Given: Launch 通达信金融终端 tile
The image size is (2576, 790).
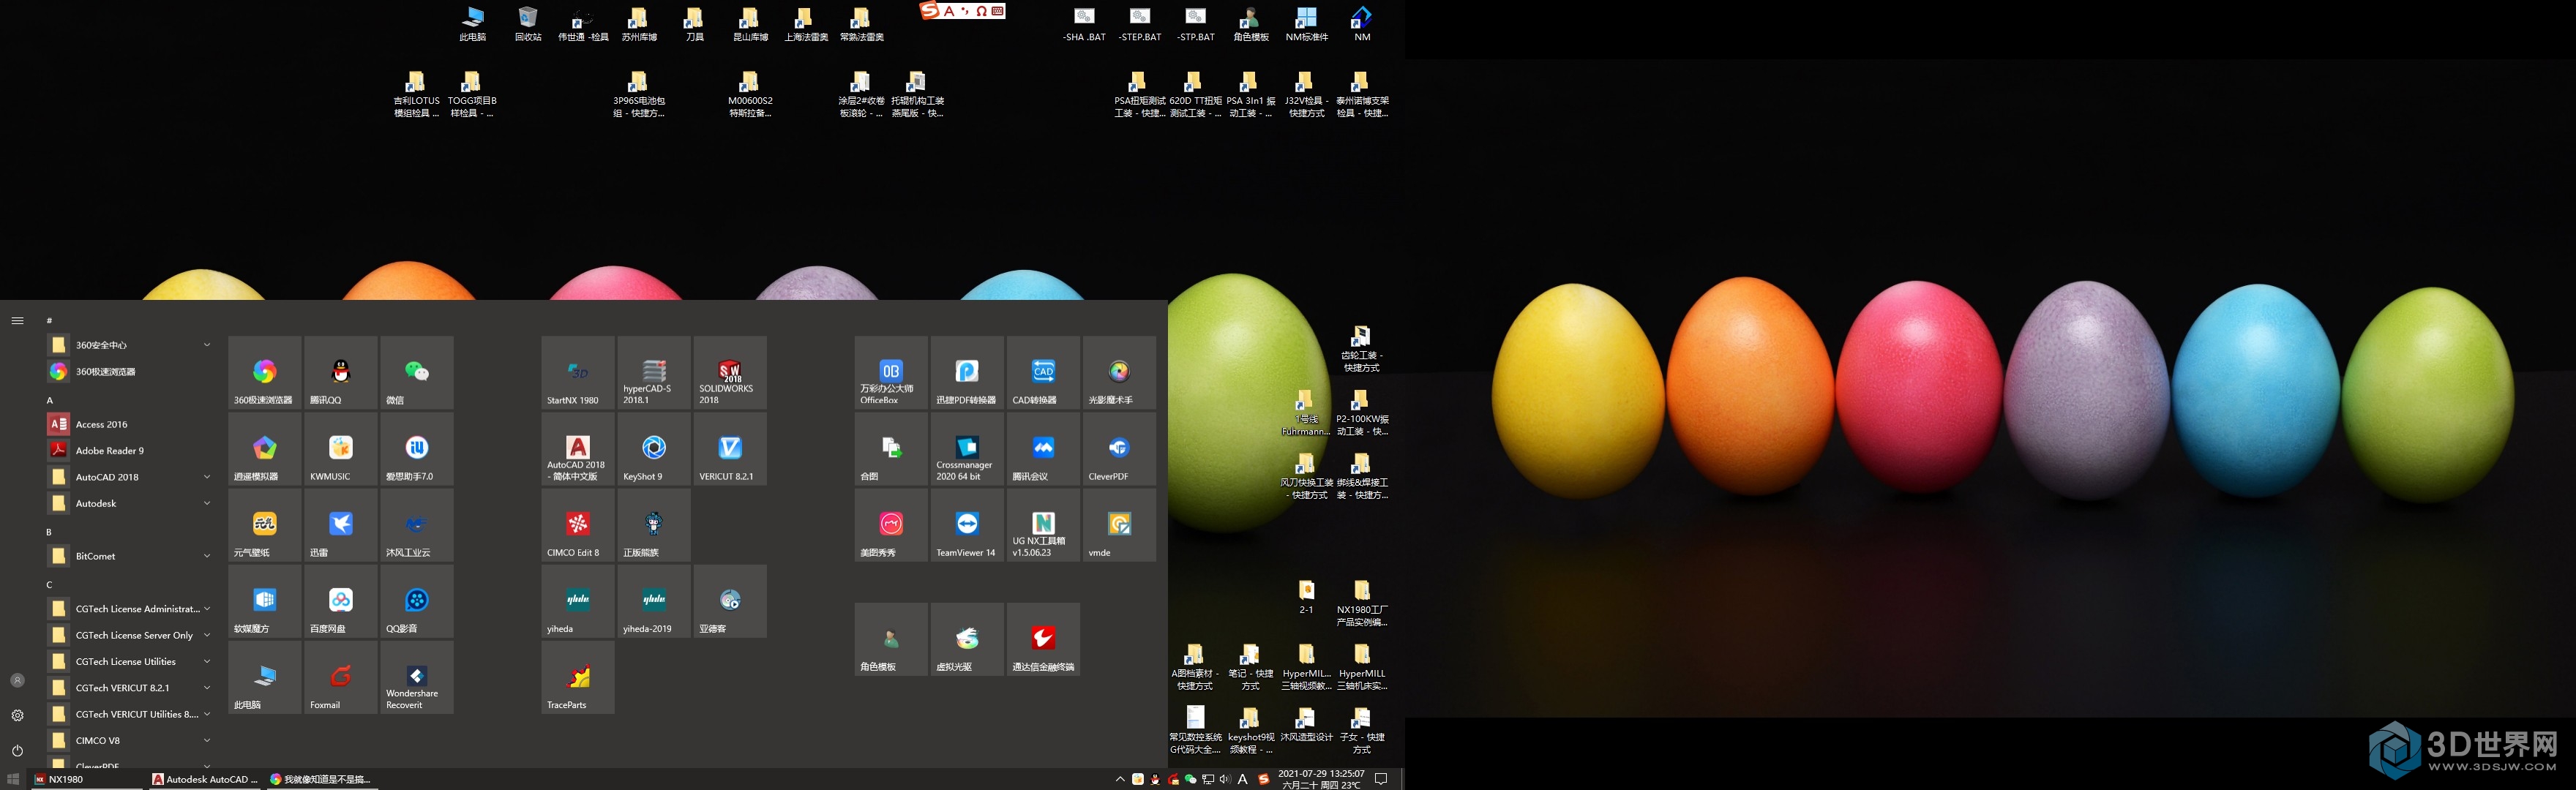Looking at the screenshot, I should [1043, 639].
